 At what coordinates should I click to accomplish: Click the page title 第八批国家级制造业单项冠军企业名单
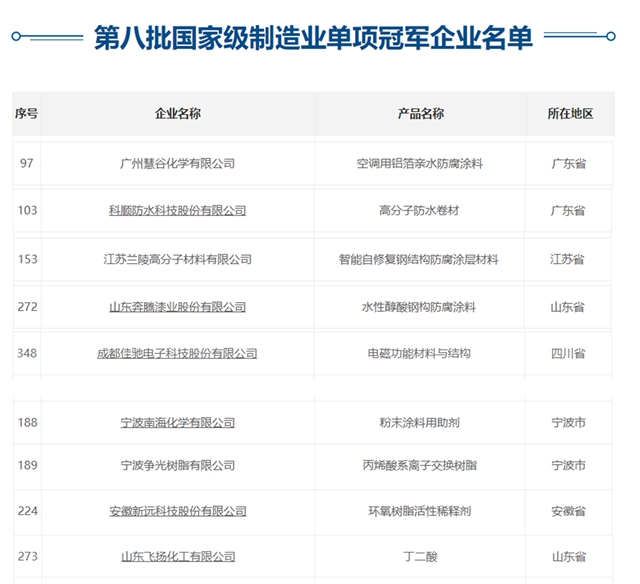point(313,38)
